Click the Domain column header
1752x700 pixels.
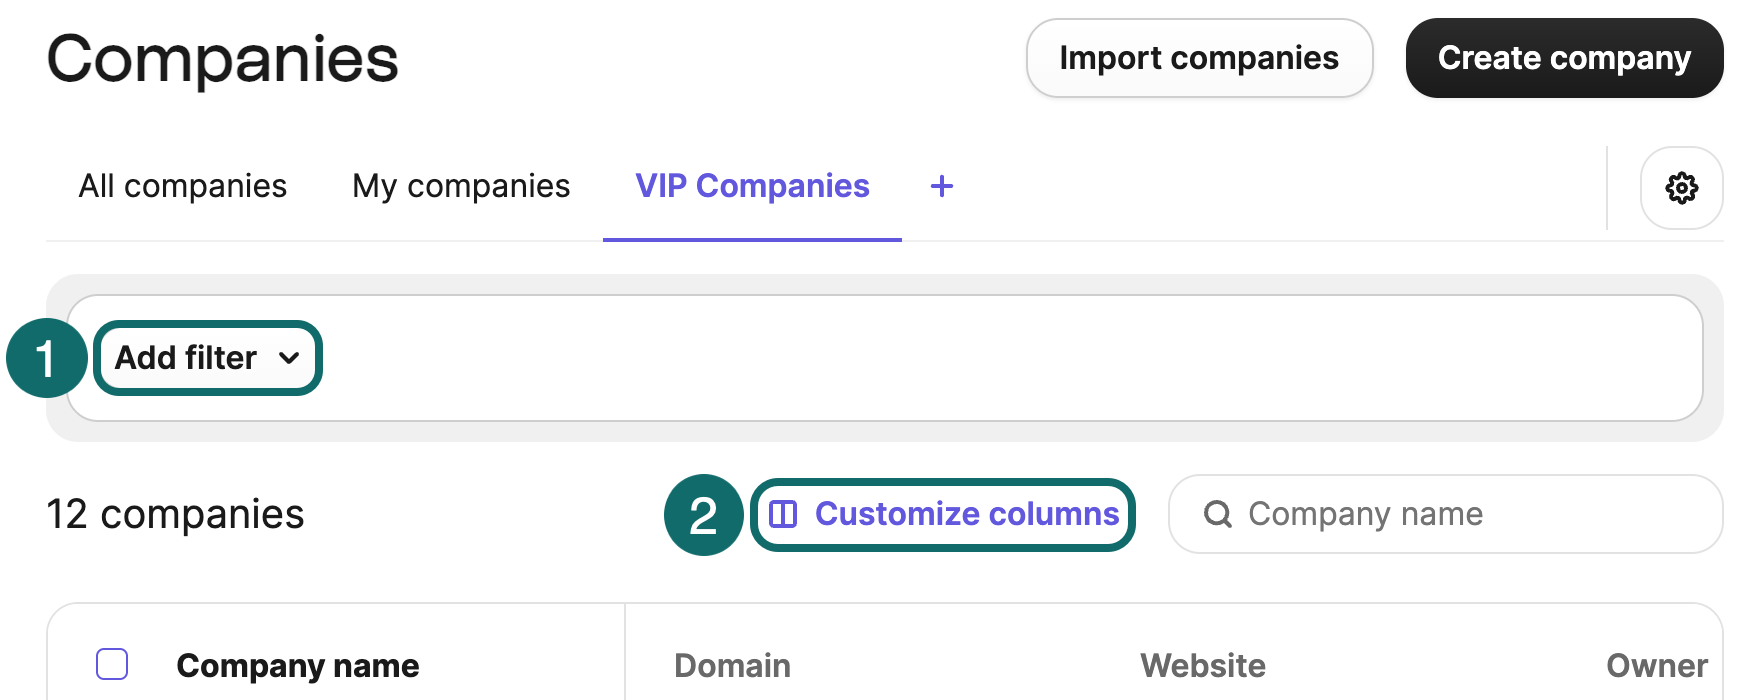(731, 665)
